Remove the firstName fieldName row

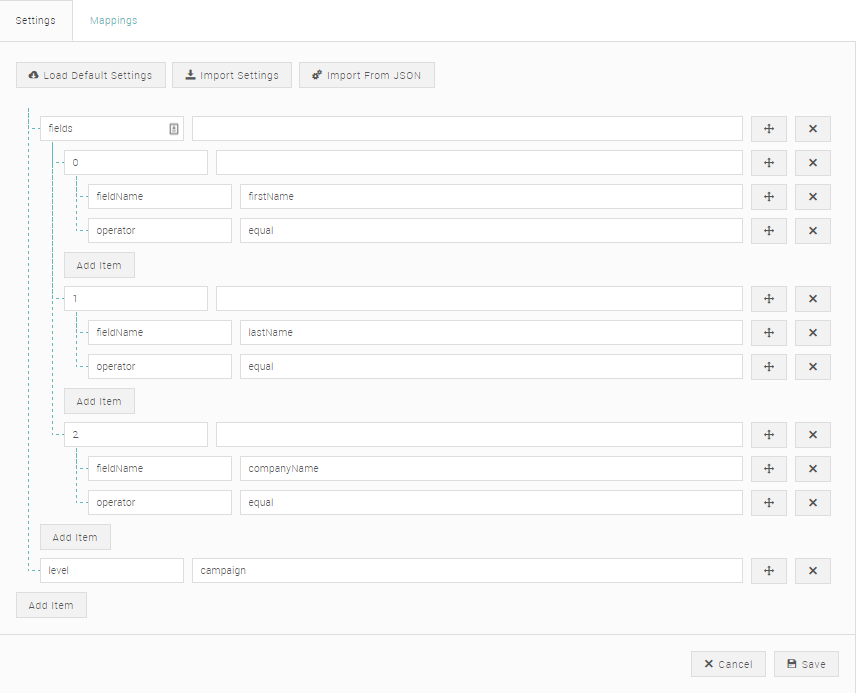click(x=813, y=197)
